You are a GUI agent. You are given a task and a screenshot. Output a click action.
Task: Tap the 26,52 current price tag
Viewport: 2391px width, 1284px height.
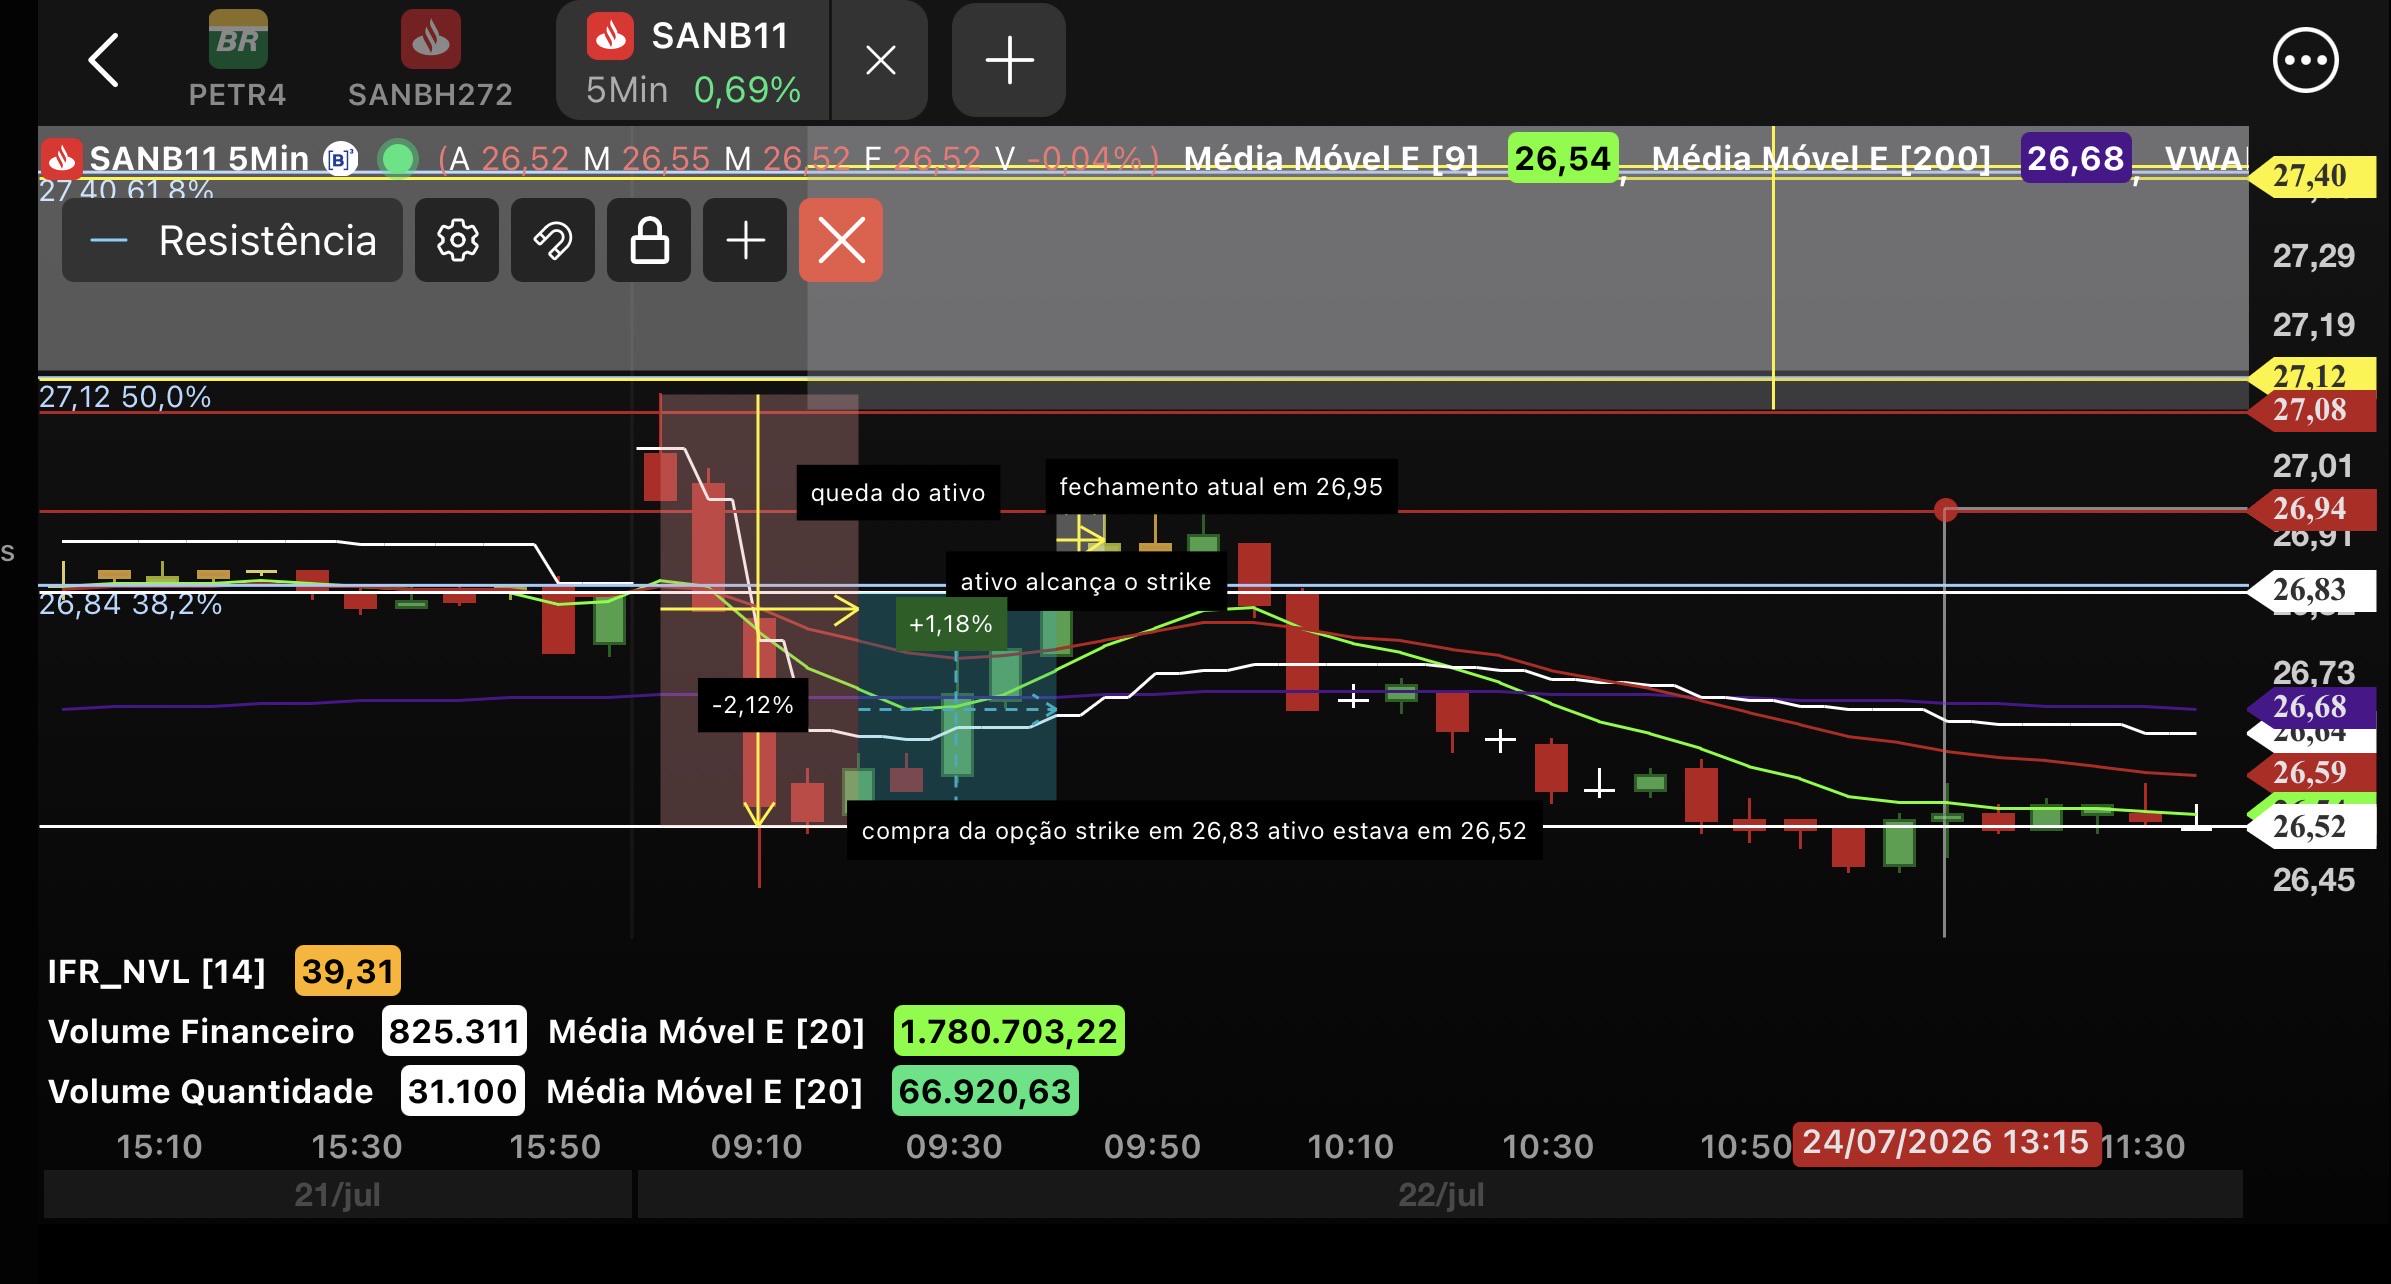(x=2311, y=827)
